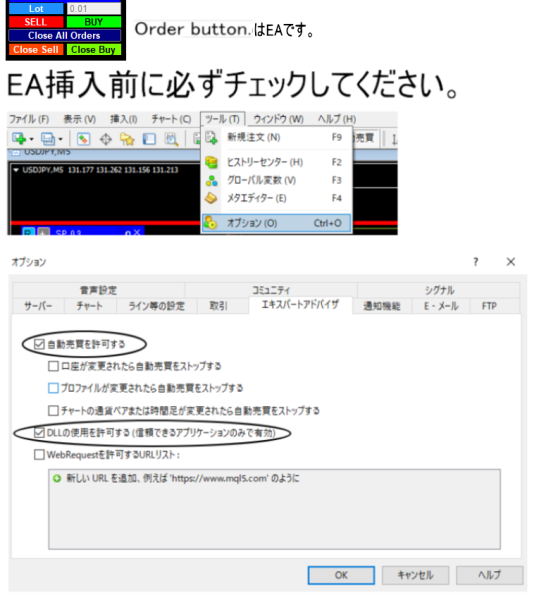Click the Close Buy button
Image resolution: width=546 pixels, height=600 pixels.
94,49
